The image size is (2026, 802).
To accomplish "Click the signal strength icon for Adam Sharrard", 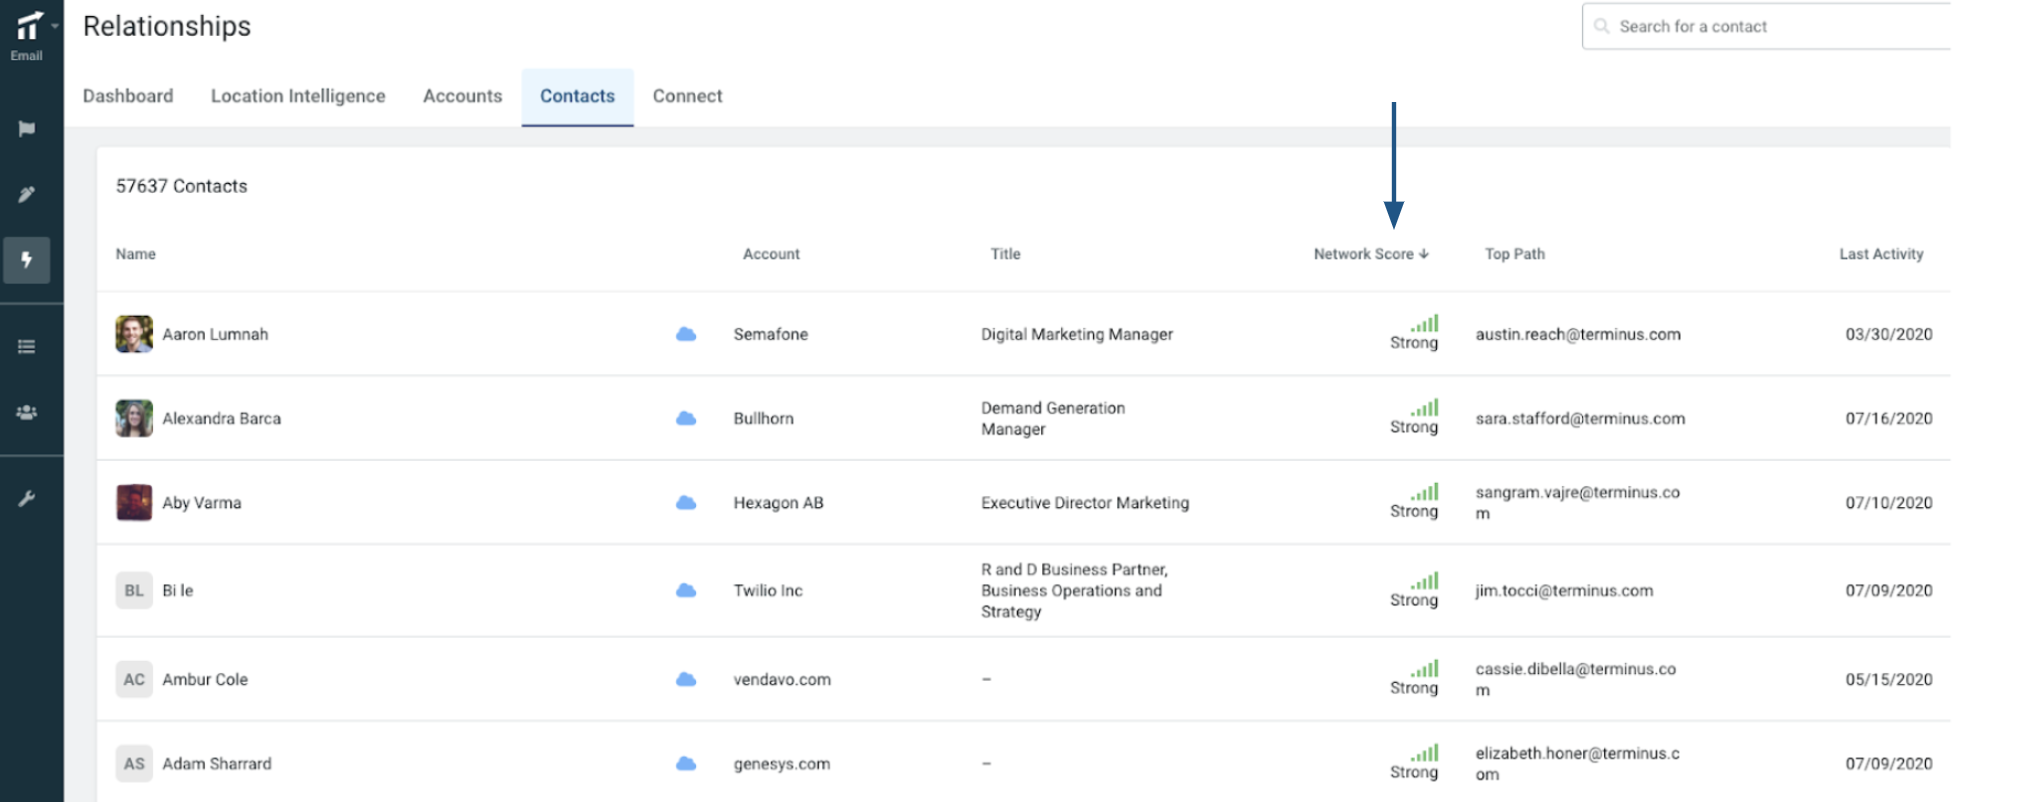I will click(1425, 752).
